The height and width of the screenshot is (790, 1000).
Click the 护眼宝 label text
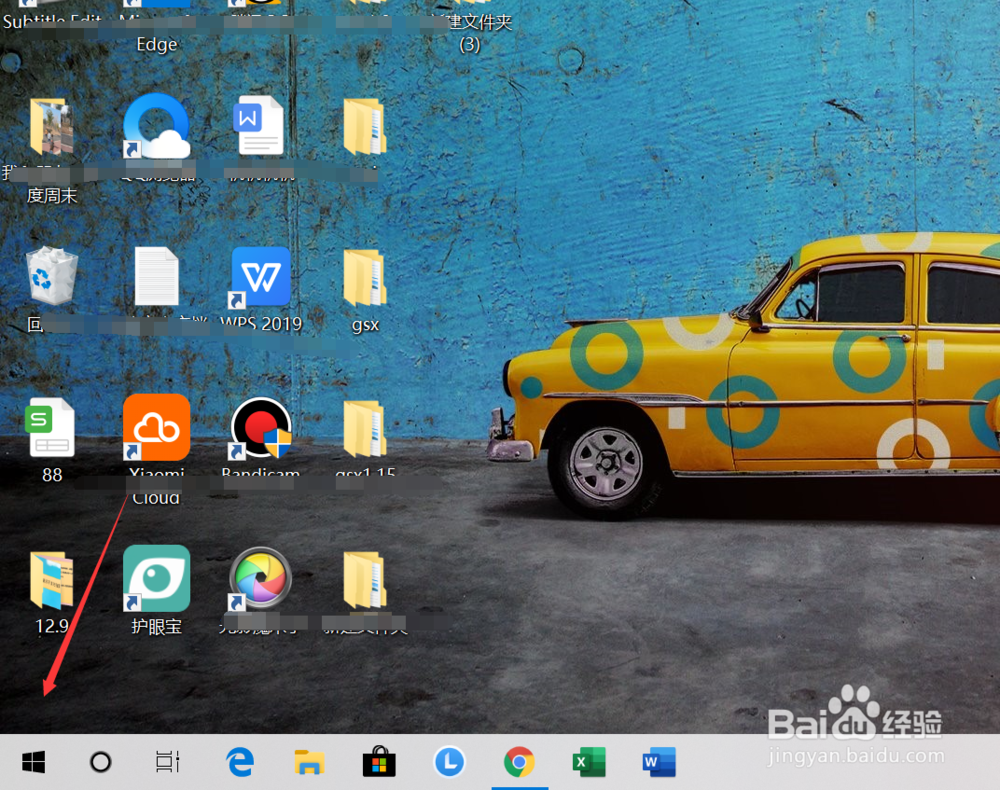click(156, 626)
